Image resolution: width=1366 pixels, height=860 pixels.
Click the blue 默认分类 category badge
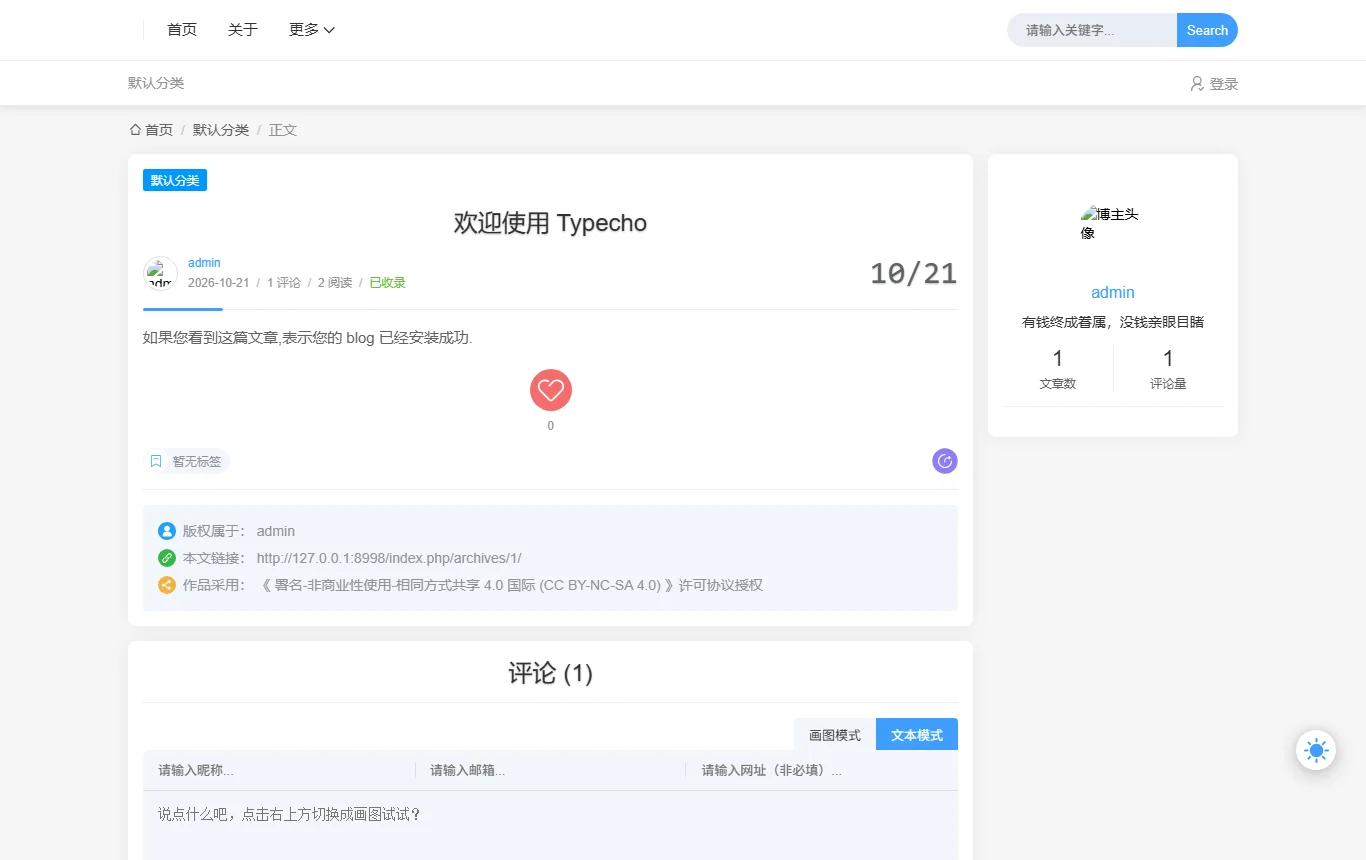point(175,180)
